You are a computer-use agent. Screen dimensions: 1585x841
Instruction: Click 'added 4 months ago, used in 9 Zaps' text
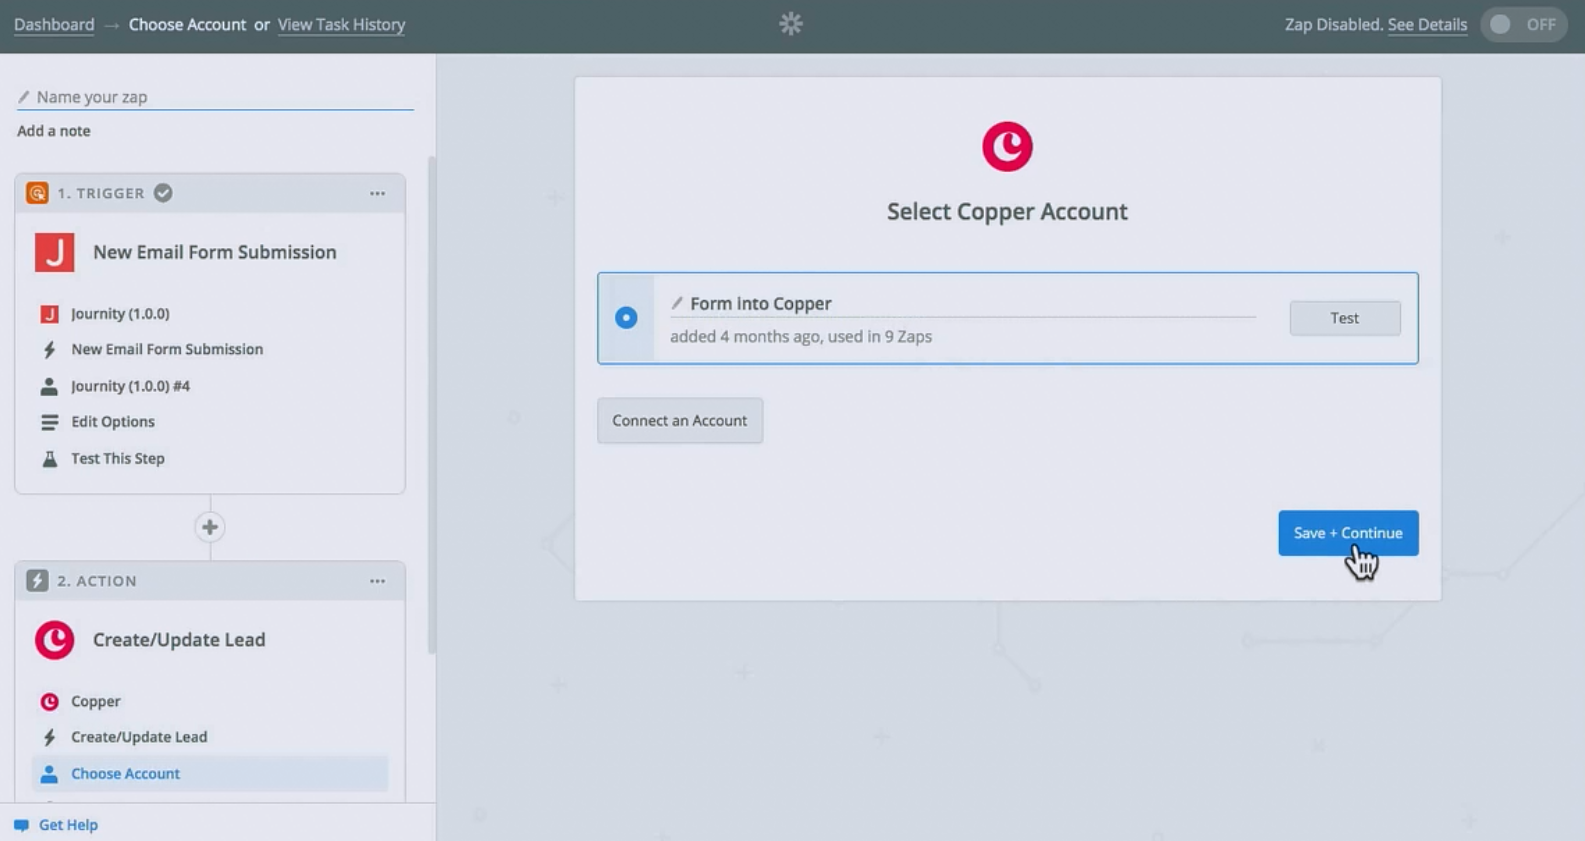click(801, 337)
